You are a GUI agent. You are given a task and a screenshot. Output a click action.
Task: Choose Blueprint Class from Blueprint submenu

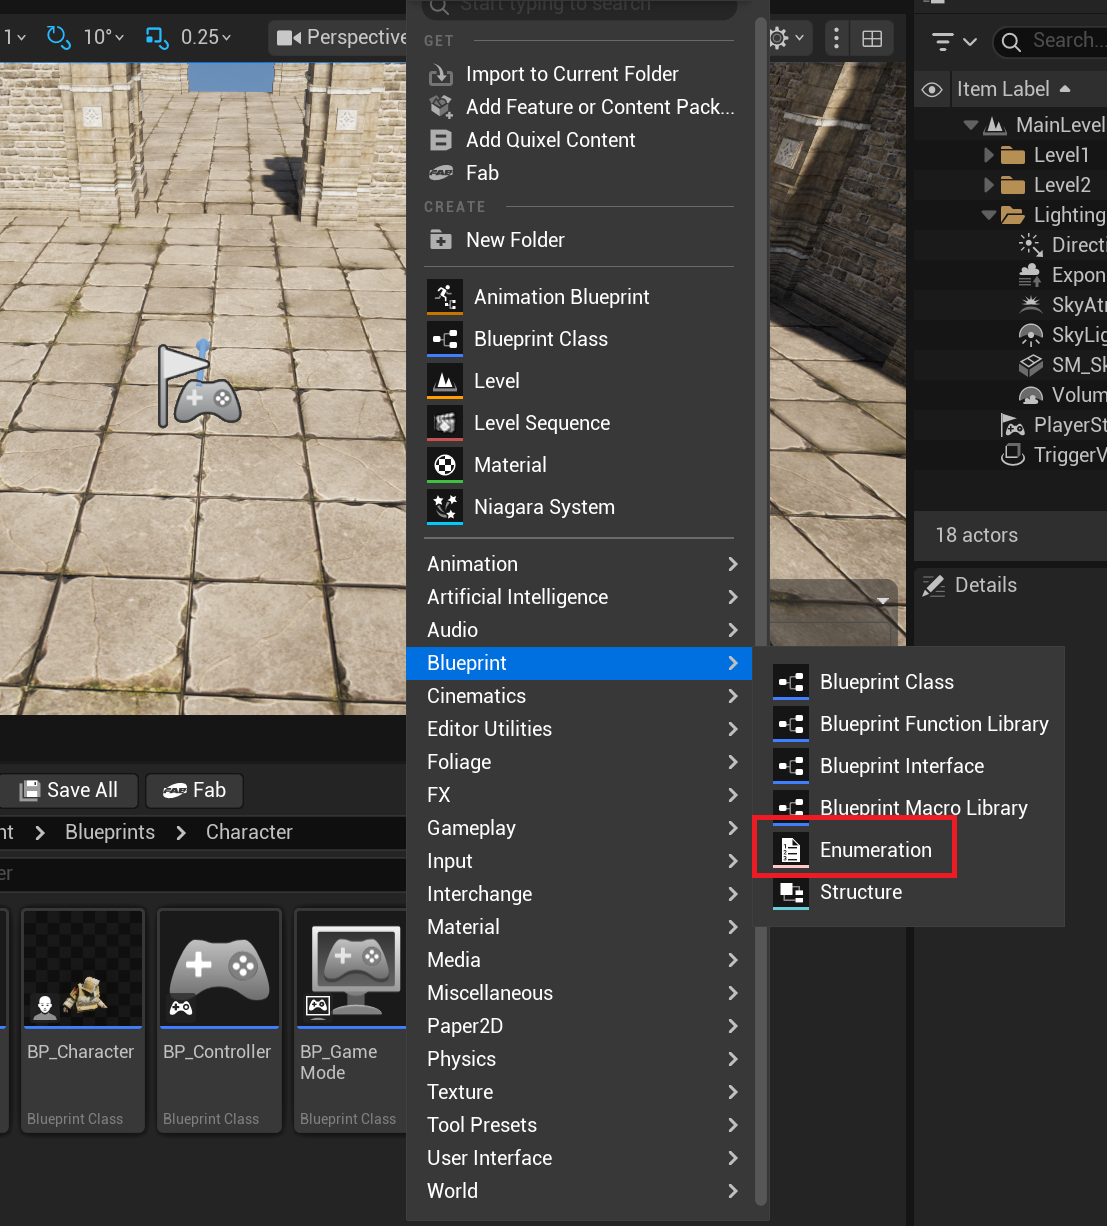tap(909, 682)
